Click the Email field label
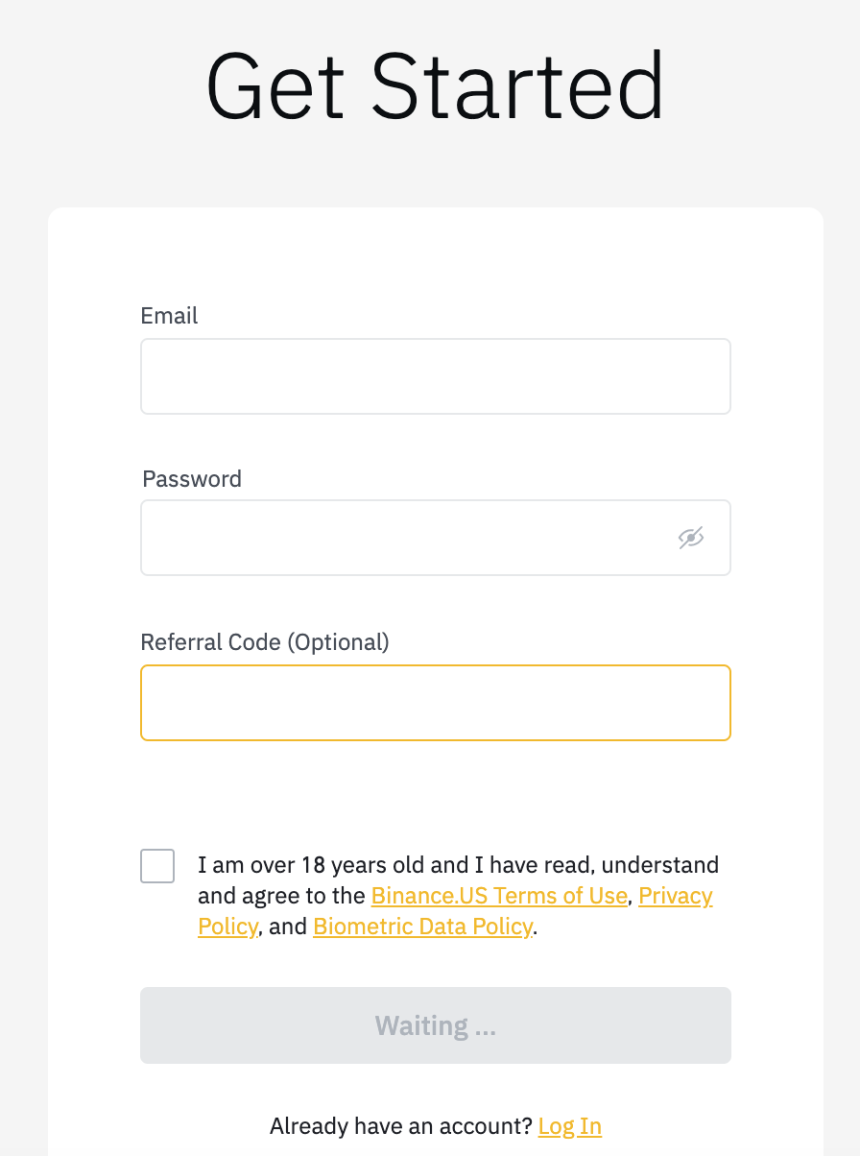Image resolution: width=860 pixels, height=1156 pixels. 169,316
